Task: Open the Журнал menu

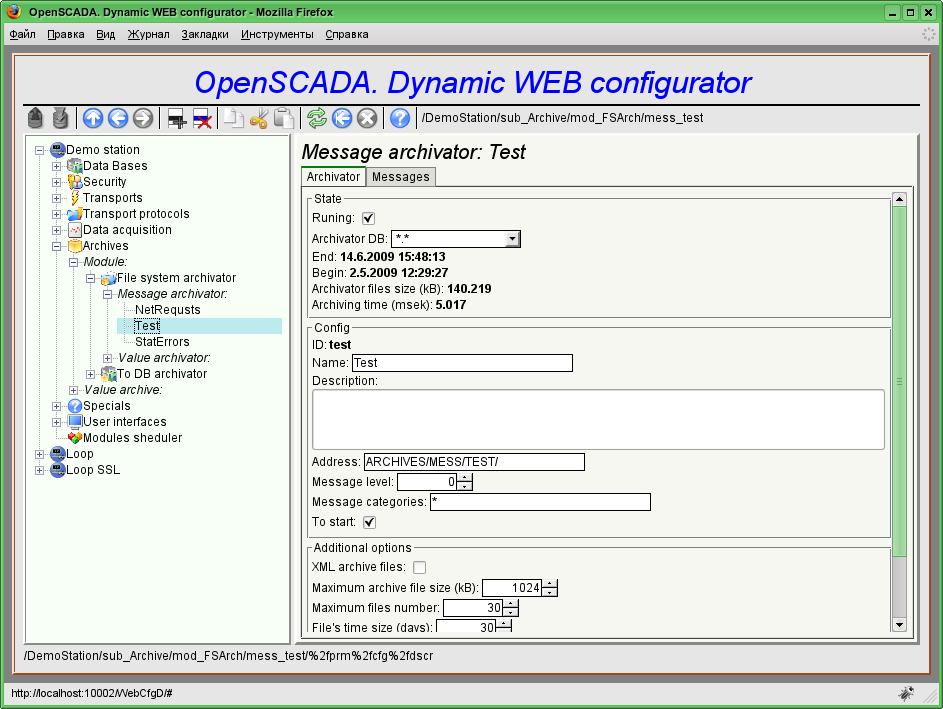Action: 148,34
